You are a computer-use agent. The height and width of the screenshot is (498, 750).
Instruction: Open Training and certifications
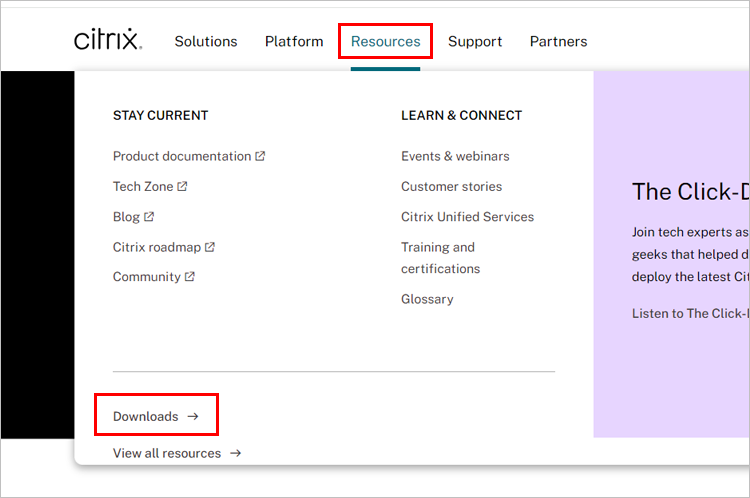[x=440, y=258]
